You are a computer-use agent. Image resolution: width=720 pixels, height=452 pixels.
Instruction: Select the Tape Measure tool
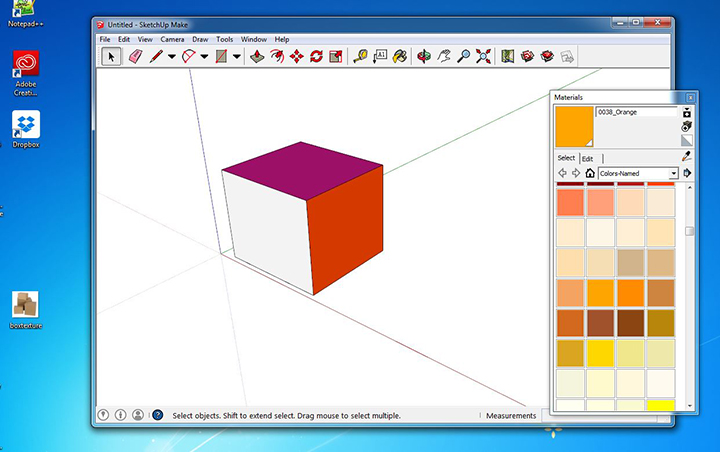point(360,56)
